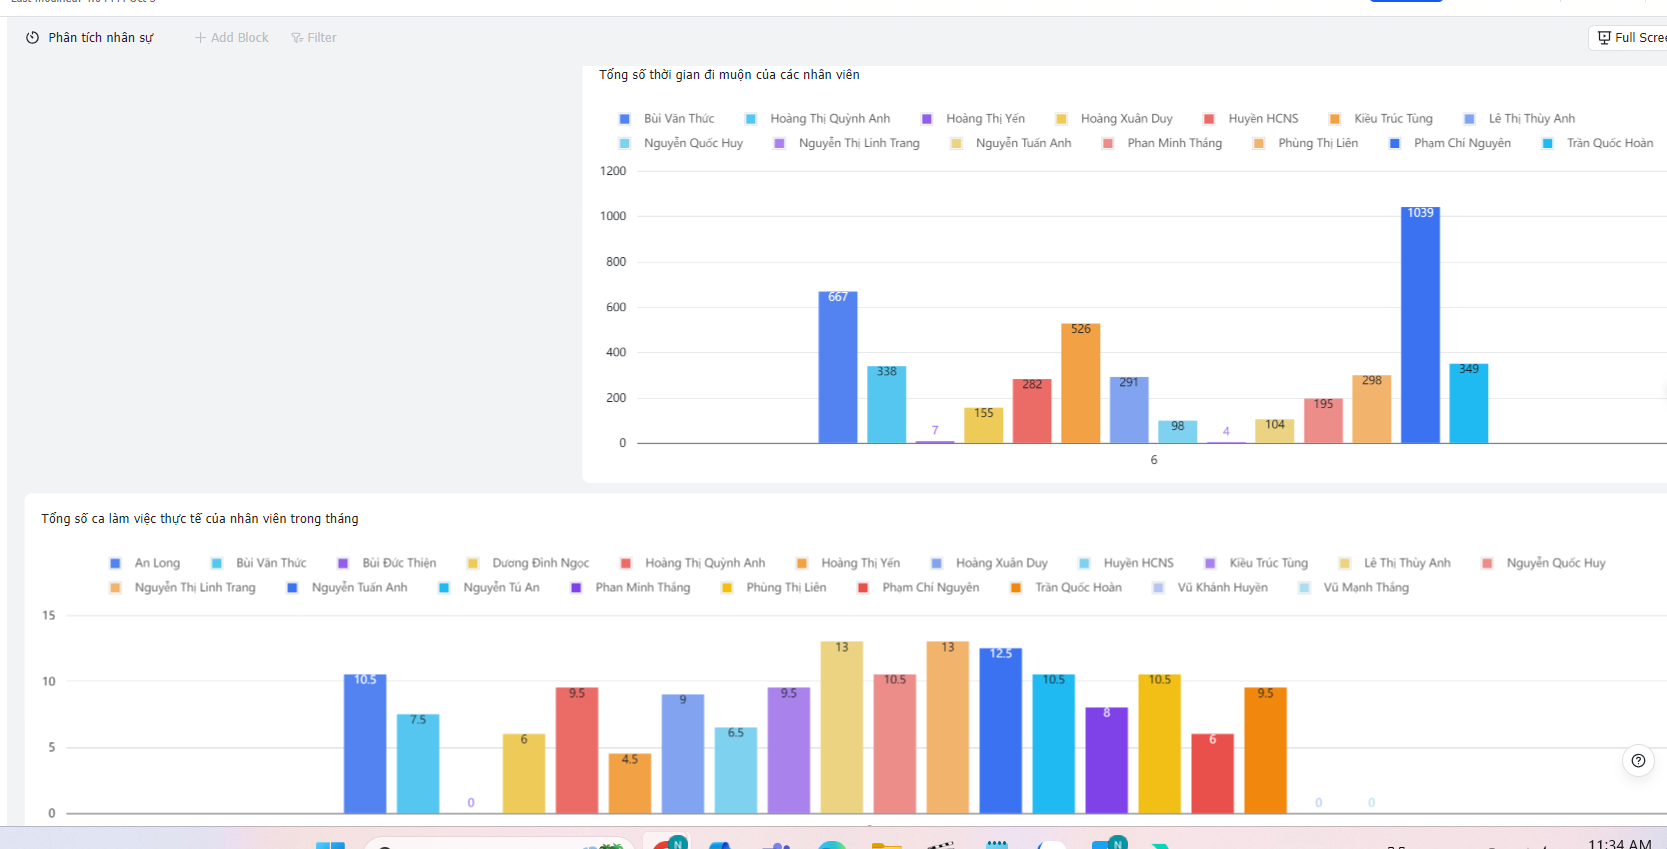Screen dimensions: 1667x849
Task: Toggle Hoàng Thị Yến in late-time chart legend
Action: 973,119
